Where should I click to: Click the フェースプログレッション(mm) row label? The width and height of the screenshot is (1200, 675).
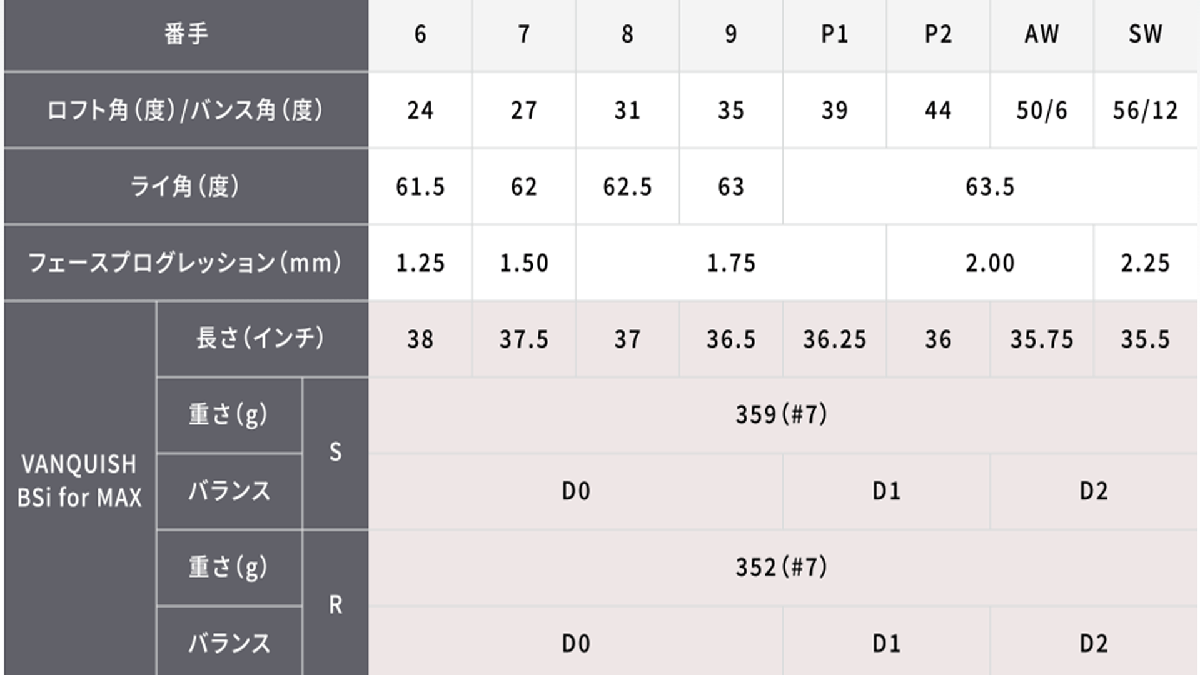point(185,263)
